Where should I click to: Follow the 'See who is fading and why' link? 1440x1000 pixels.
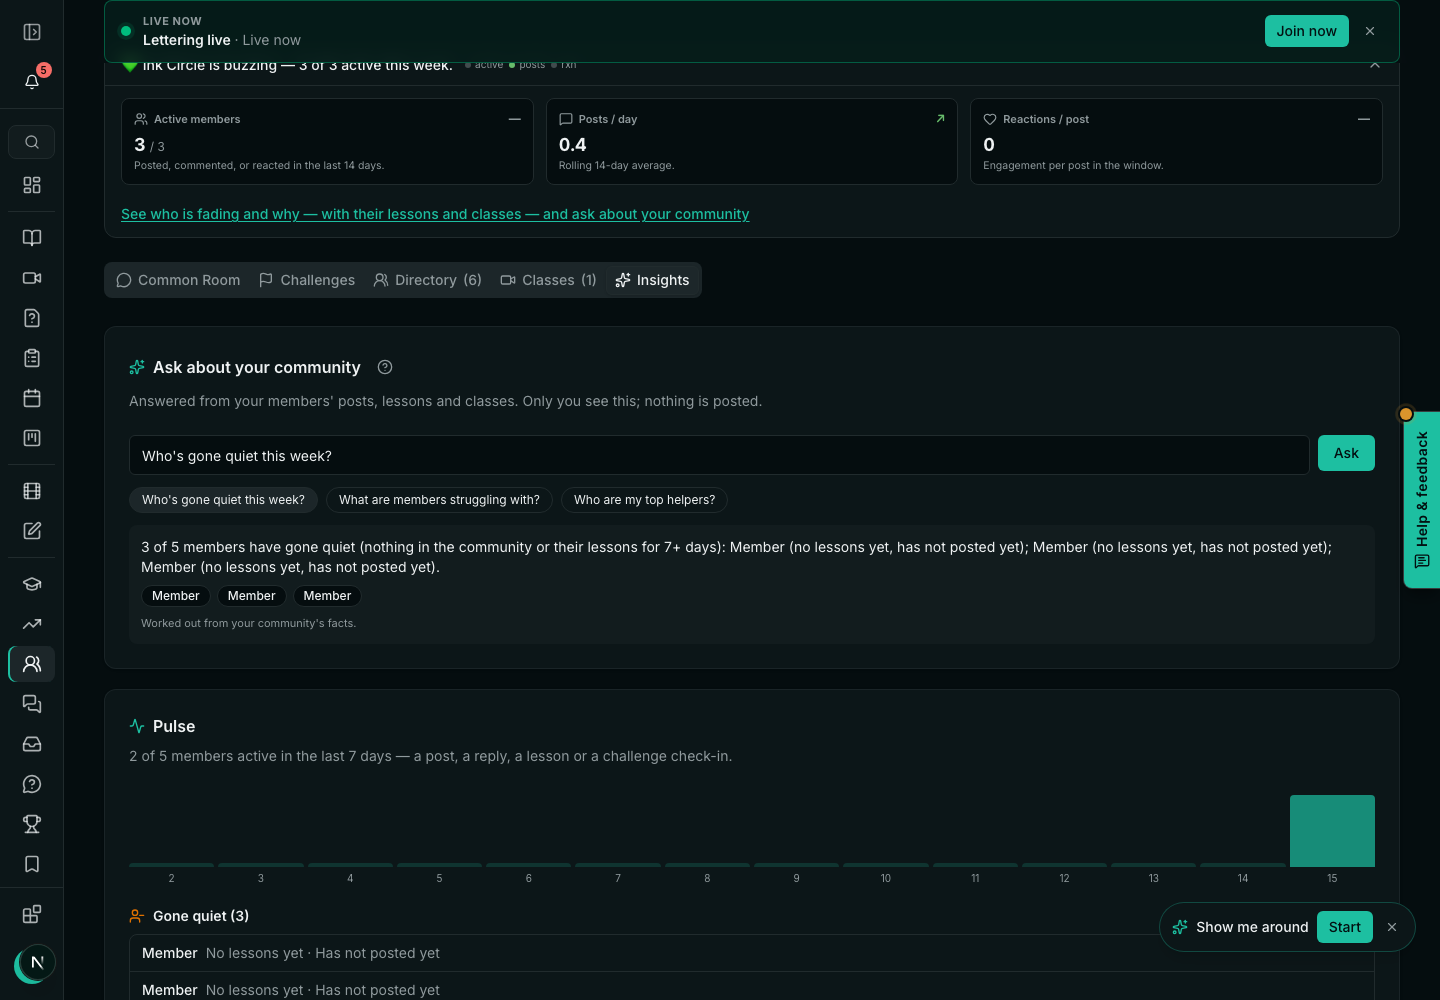click(x=435, y=214)
